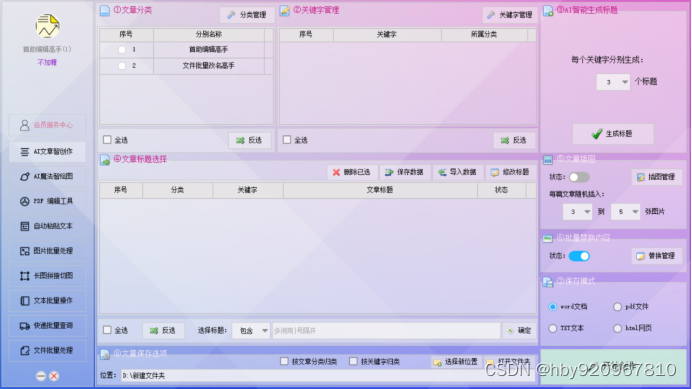Click the 导入数据 button
This screenshot has height=389, width=692.
pos(458,172)
